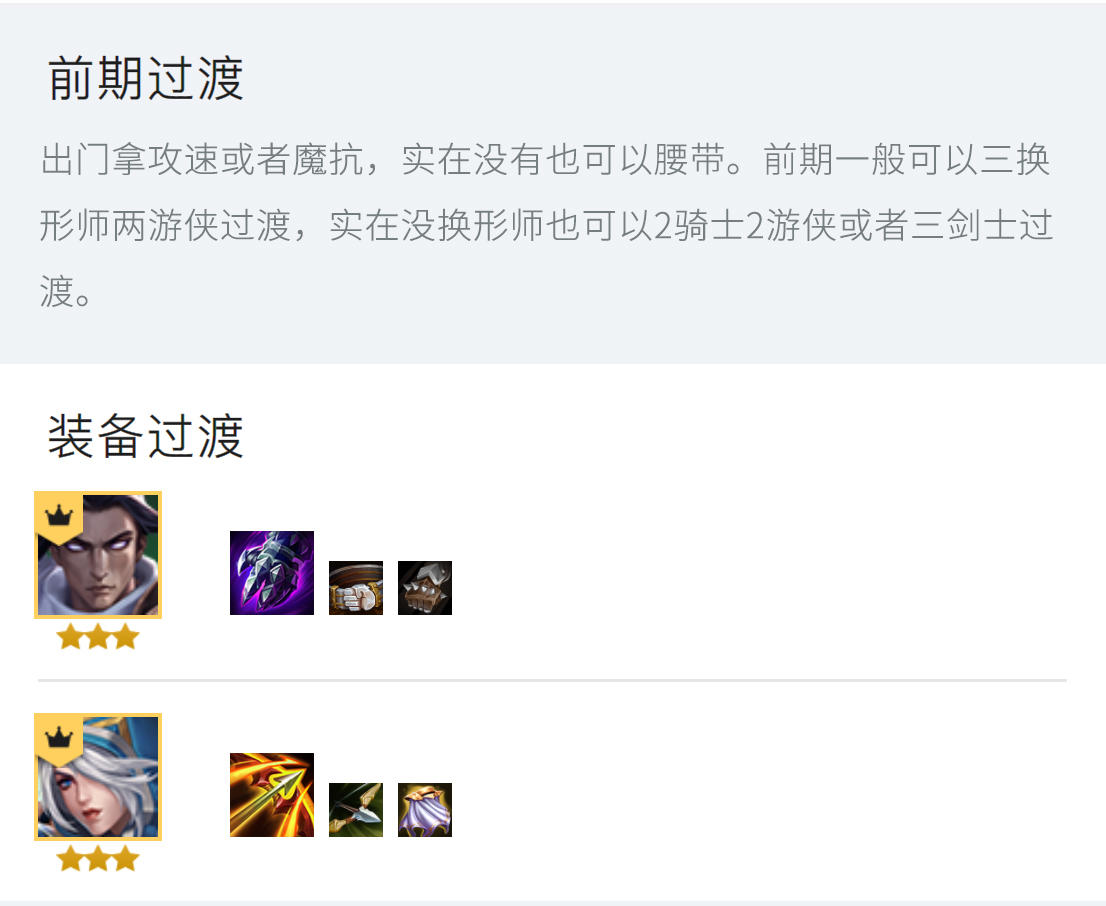Click the middle star under male champion

[98, 636]
